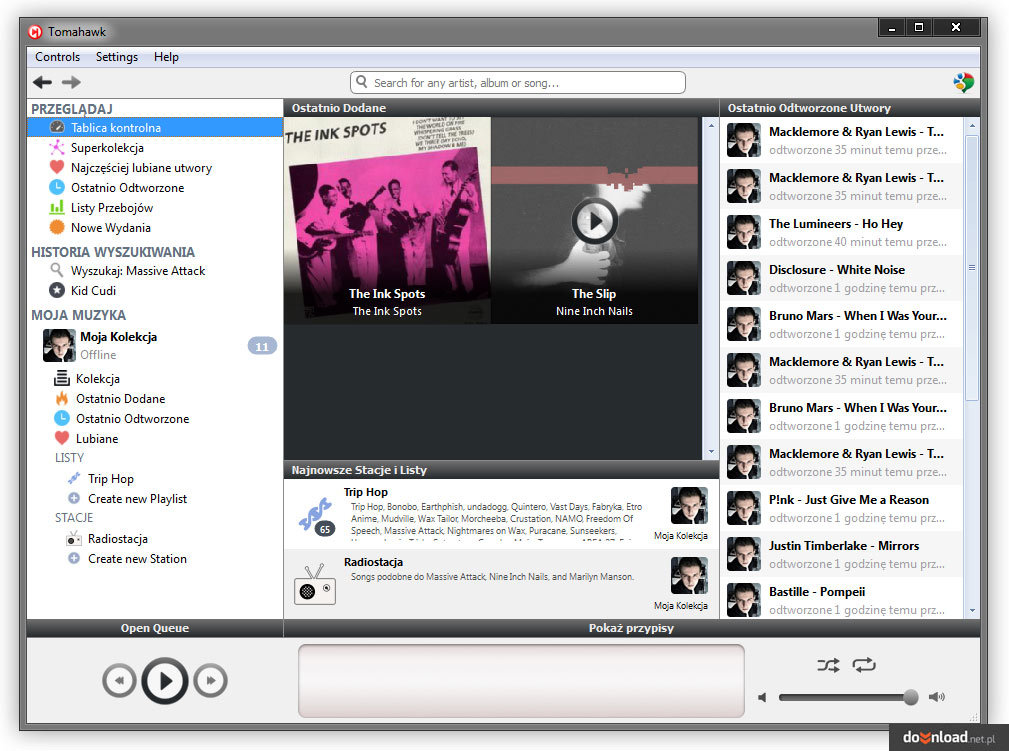Click the Moja Kolekcja avatar beside Radiostacja description
Image resolution: width=1009 pixels, height=751 pixels.
point(689,575)
